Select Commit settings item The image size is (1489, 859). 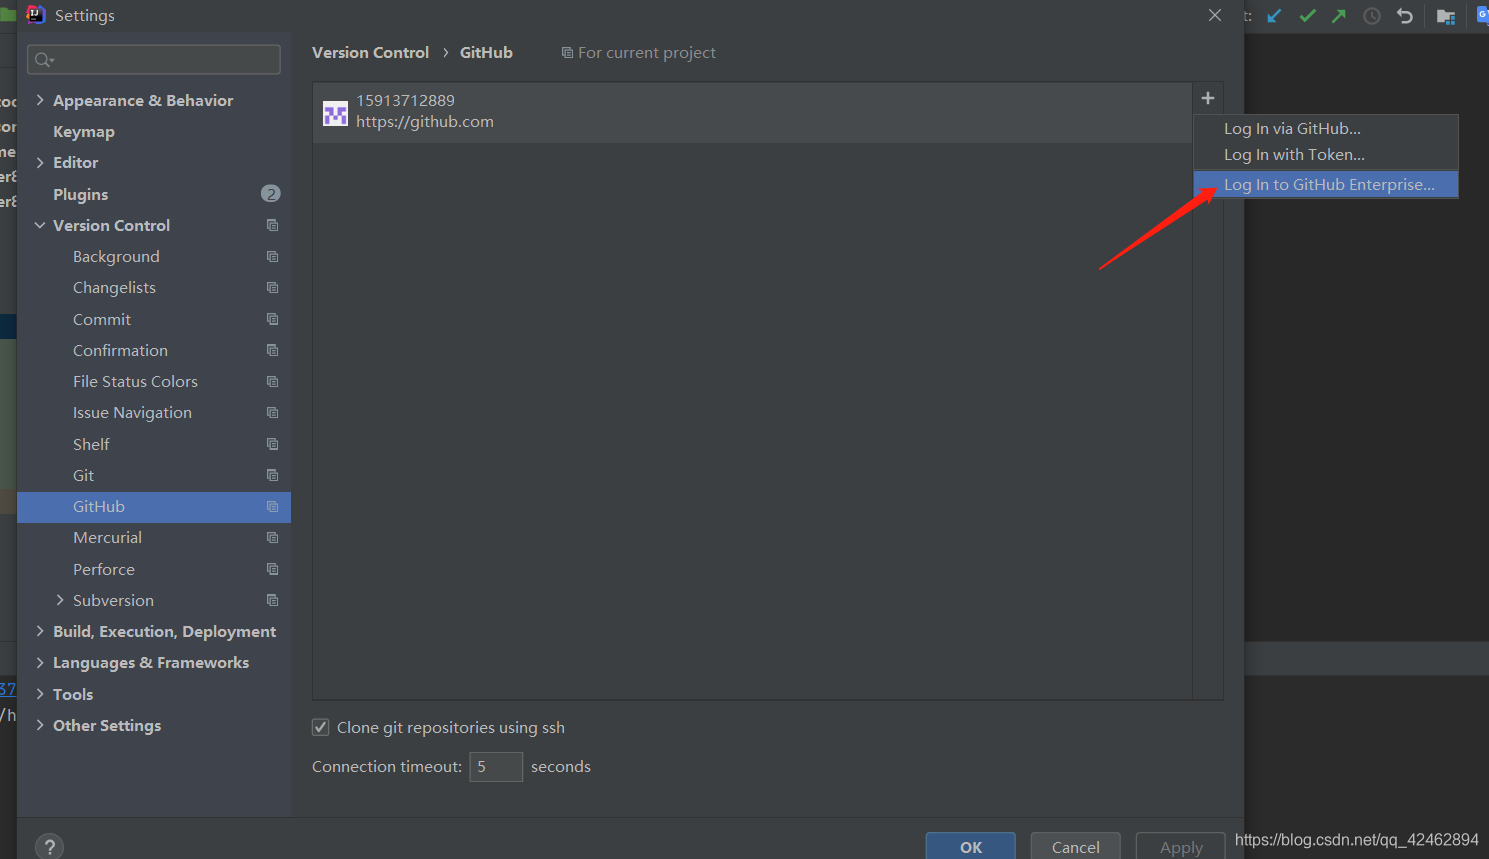pyautogui.click(x=102, y=319)
